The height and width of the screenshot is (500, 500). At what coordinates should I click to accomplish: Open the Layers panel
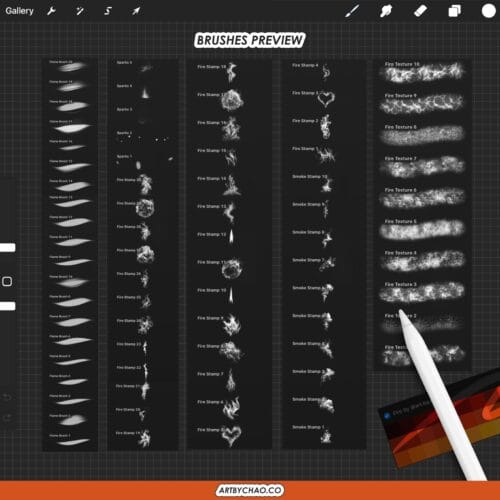(455, 11)
